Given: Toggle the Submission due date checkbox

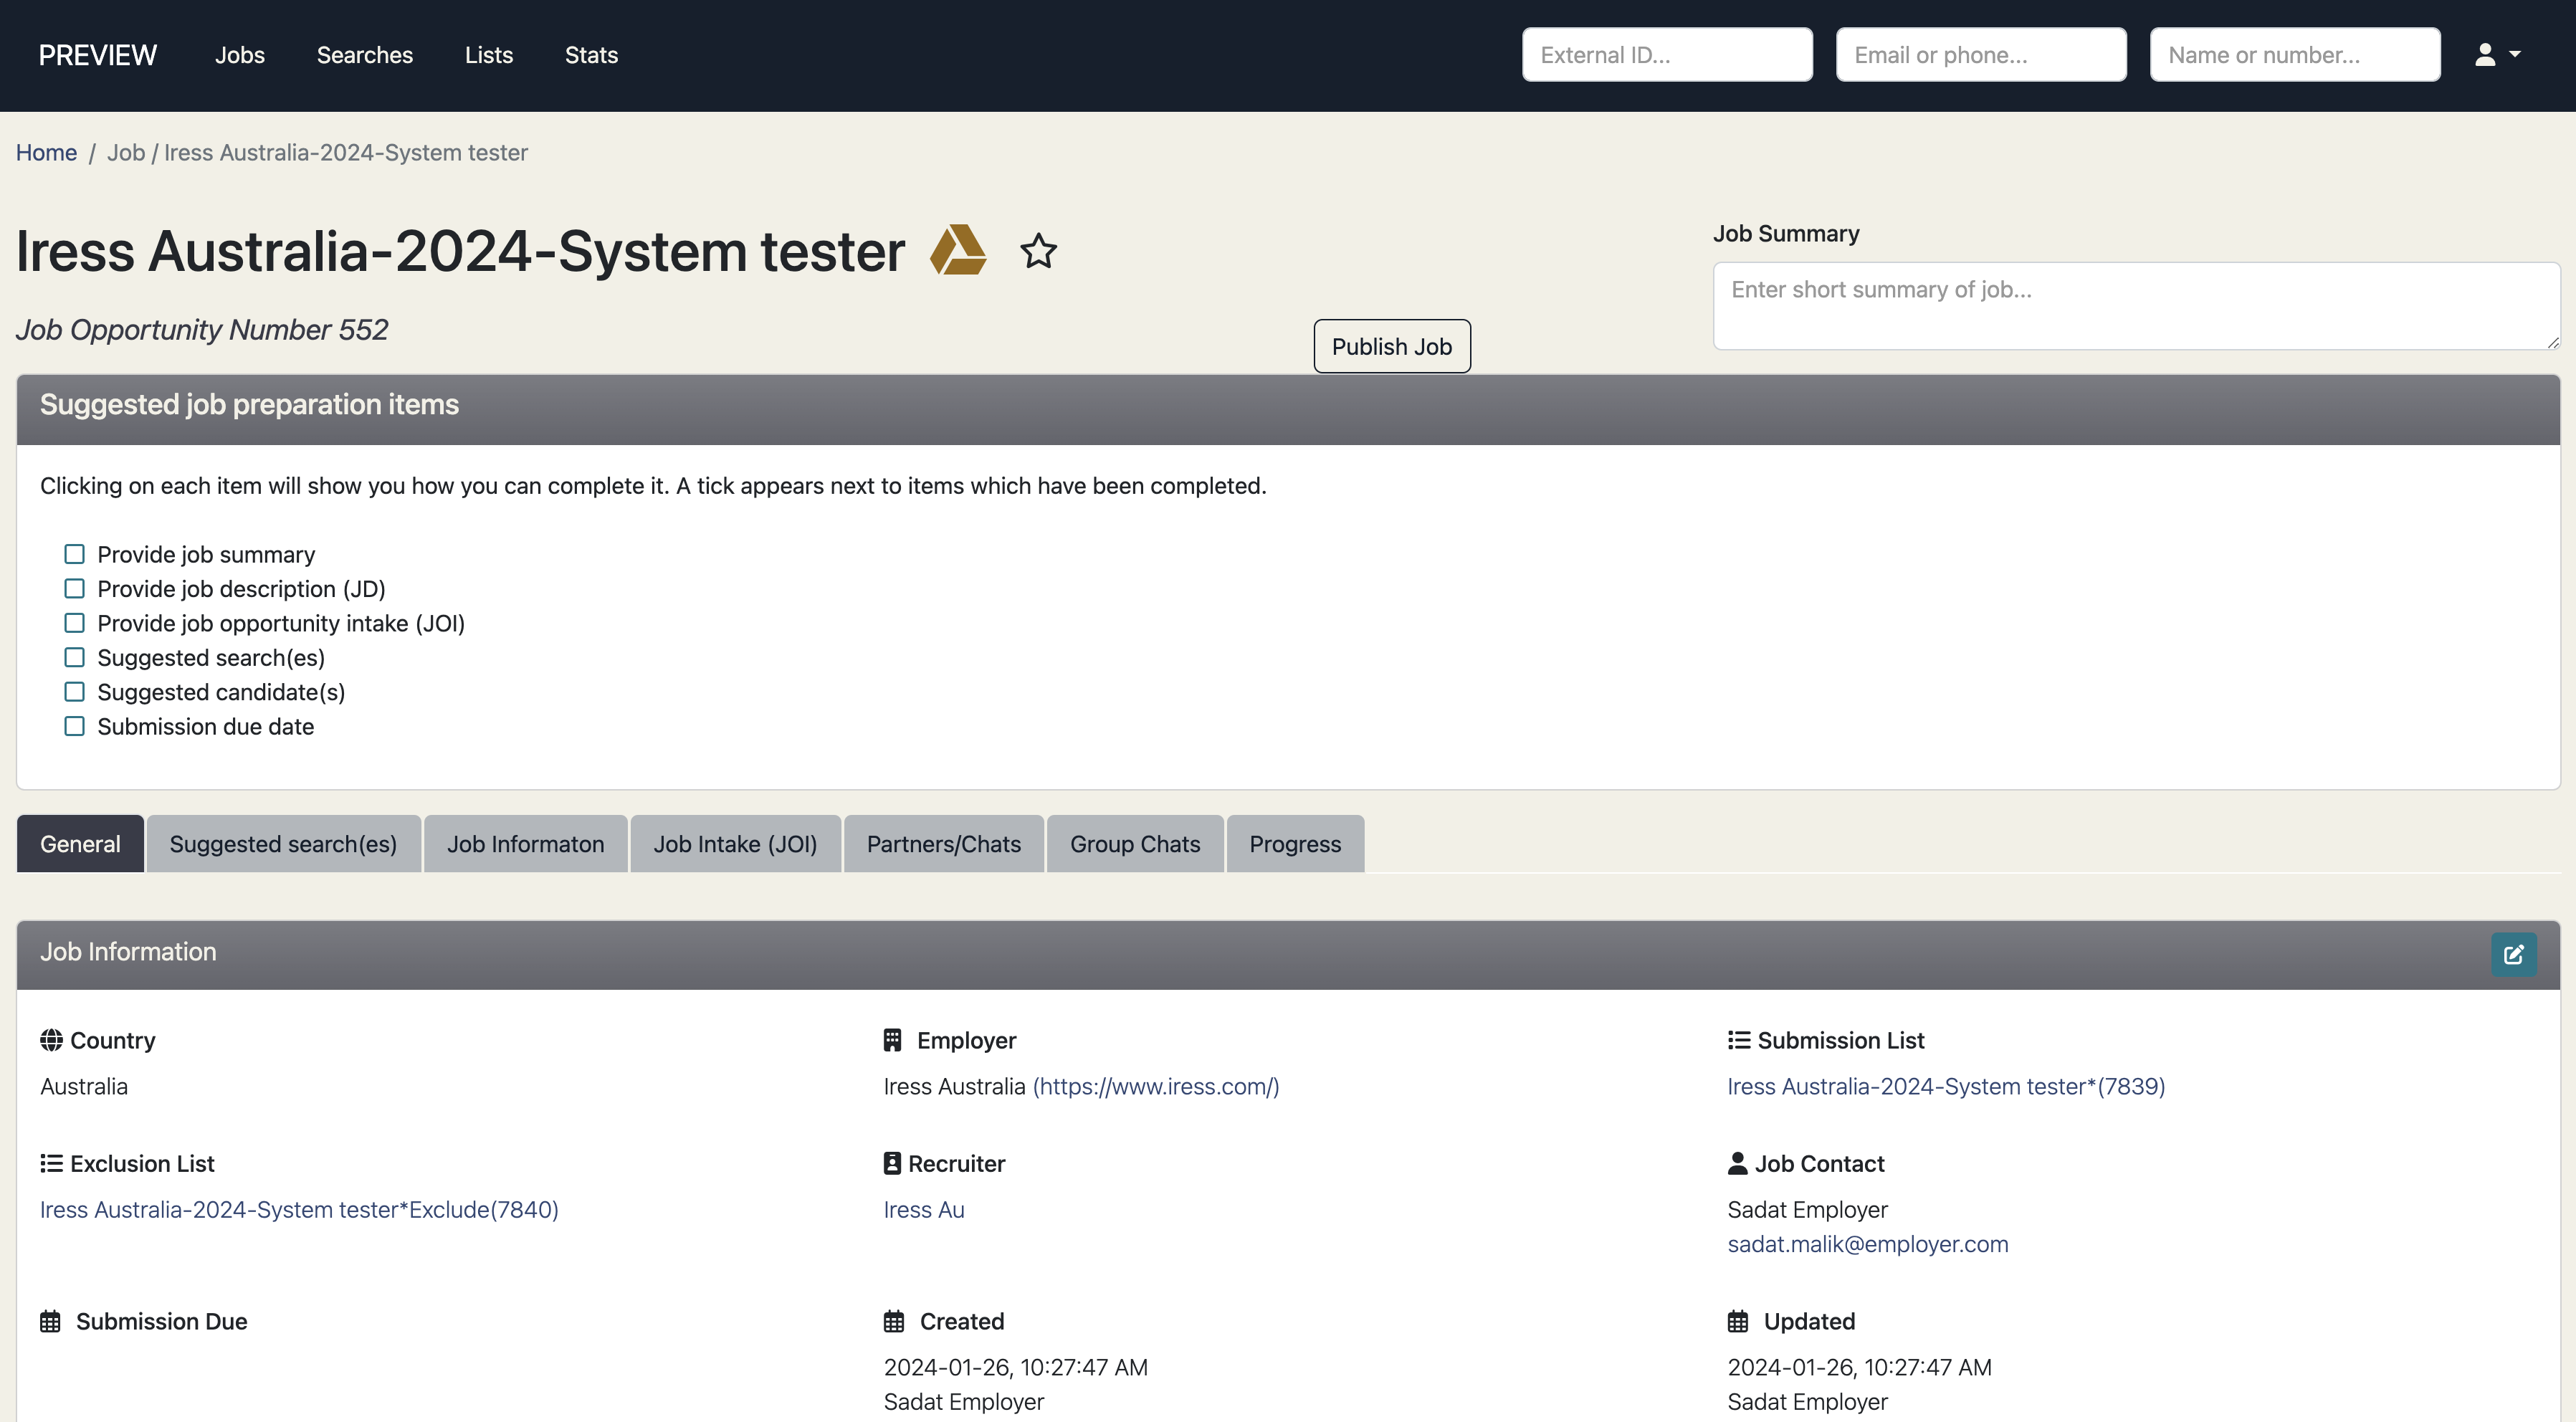Looking at the screenshot, I should [74, 726].
